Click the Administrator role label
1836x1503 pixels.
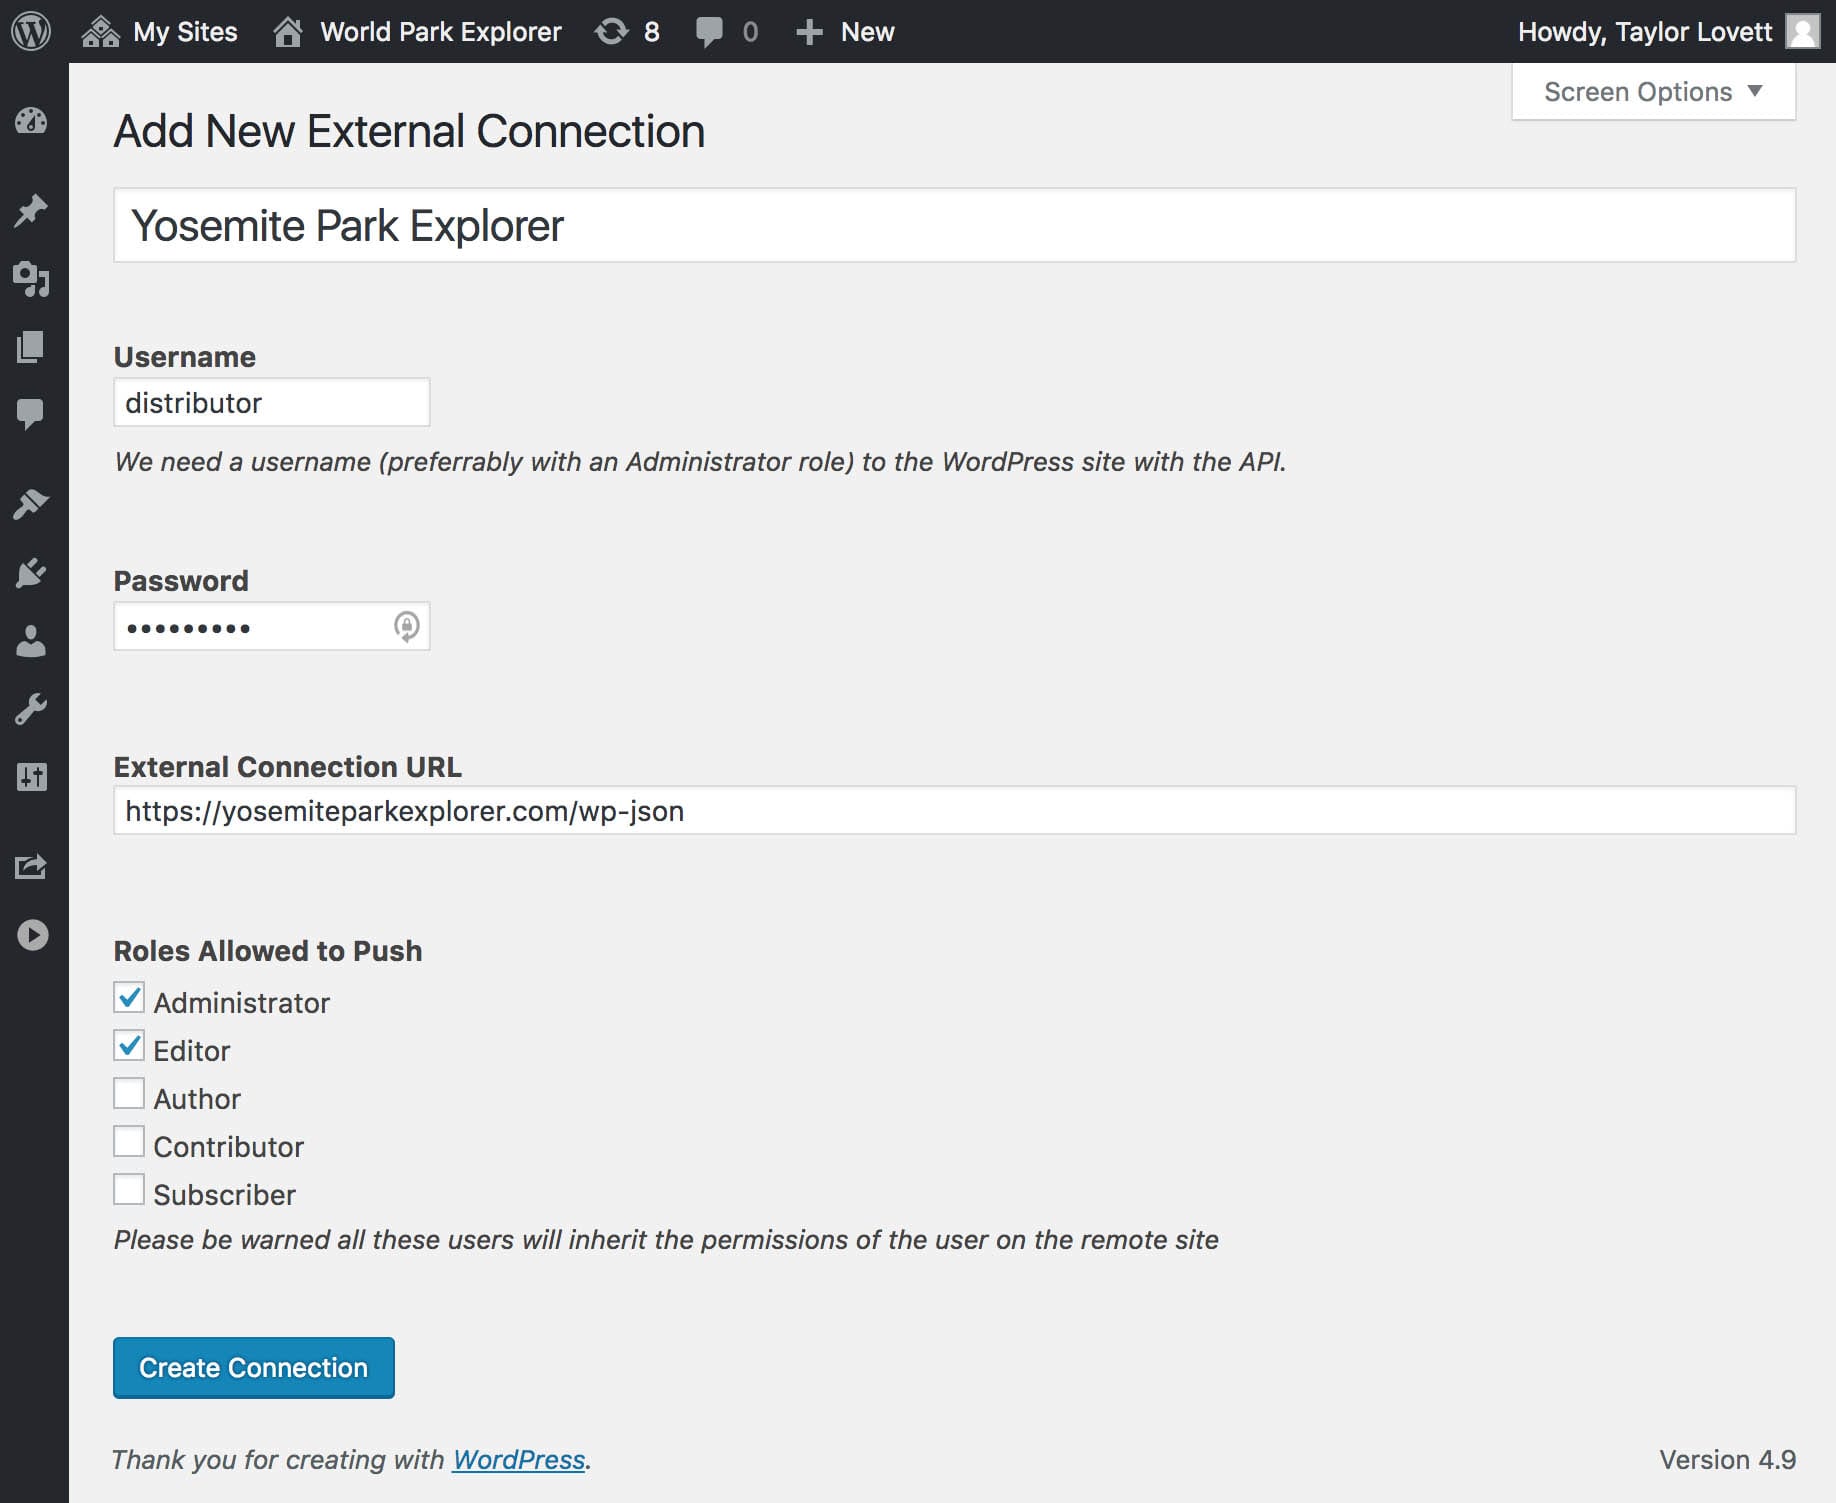coord(242,1003)
